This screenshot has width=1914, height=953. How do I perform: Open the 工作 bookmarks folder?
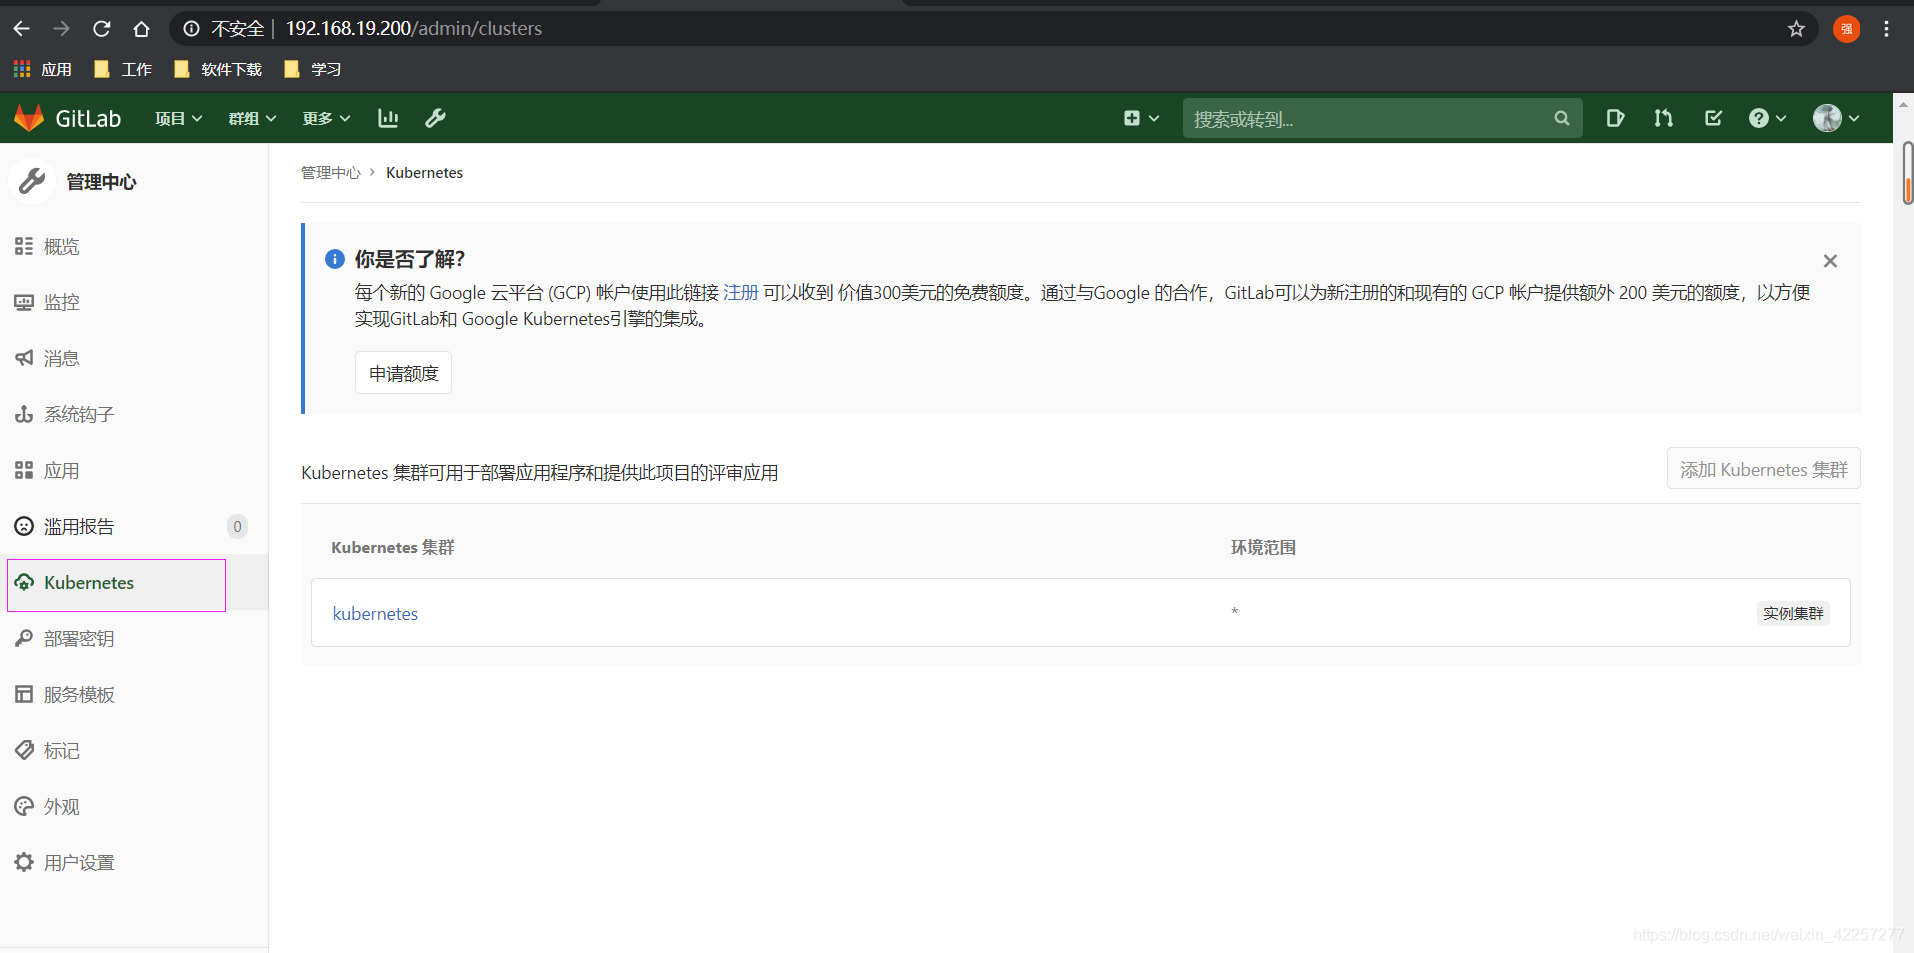tap(122, 69)
